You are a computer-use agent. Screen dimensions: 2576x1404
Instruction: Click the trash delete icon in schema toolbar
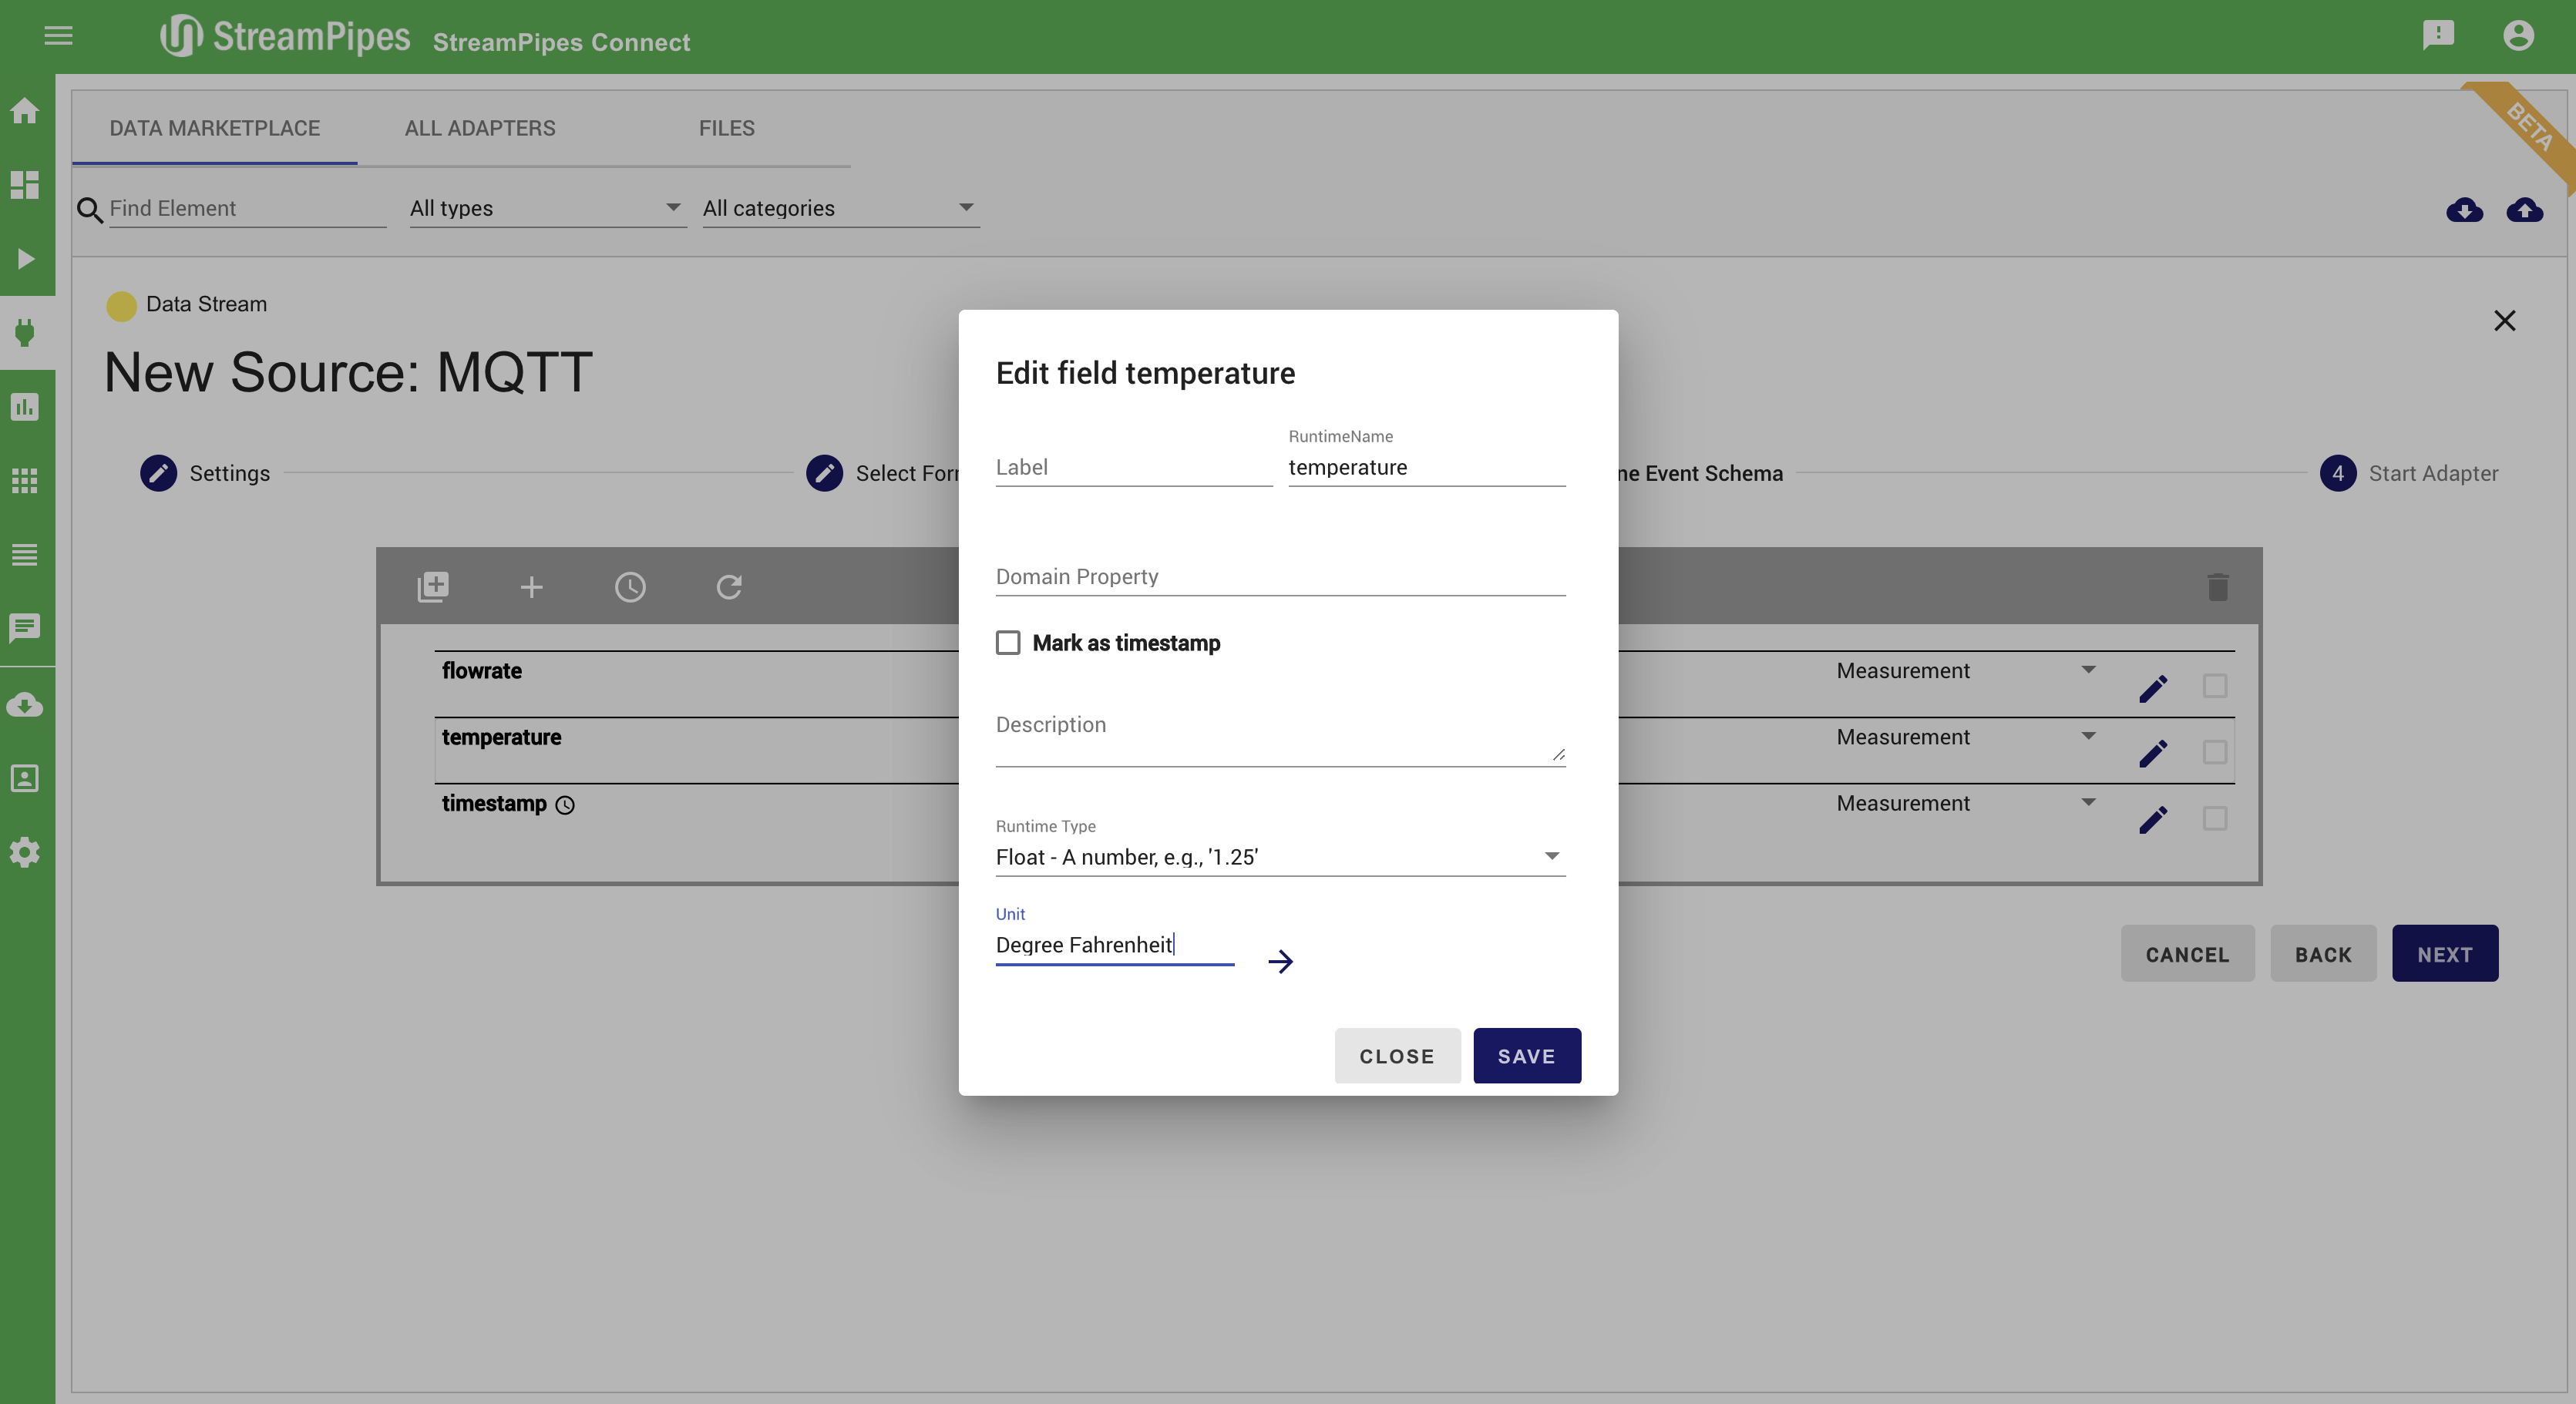pyautogui.click(x=2217, y=587)
